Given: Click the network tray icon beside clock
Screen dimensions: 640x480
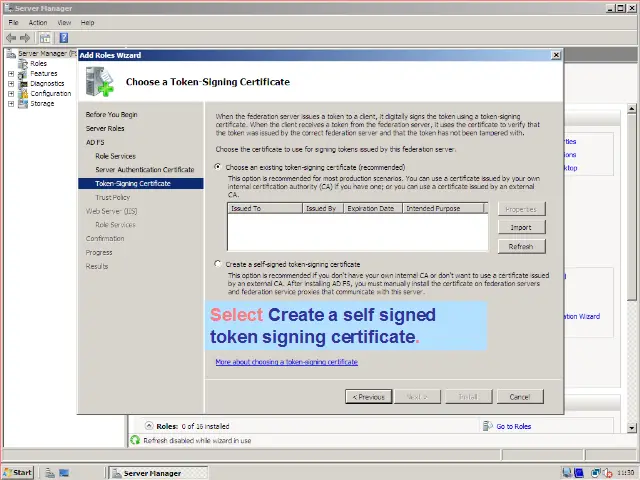Looking at the screenshot, I should point(596,473).
